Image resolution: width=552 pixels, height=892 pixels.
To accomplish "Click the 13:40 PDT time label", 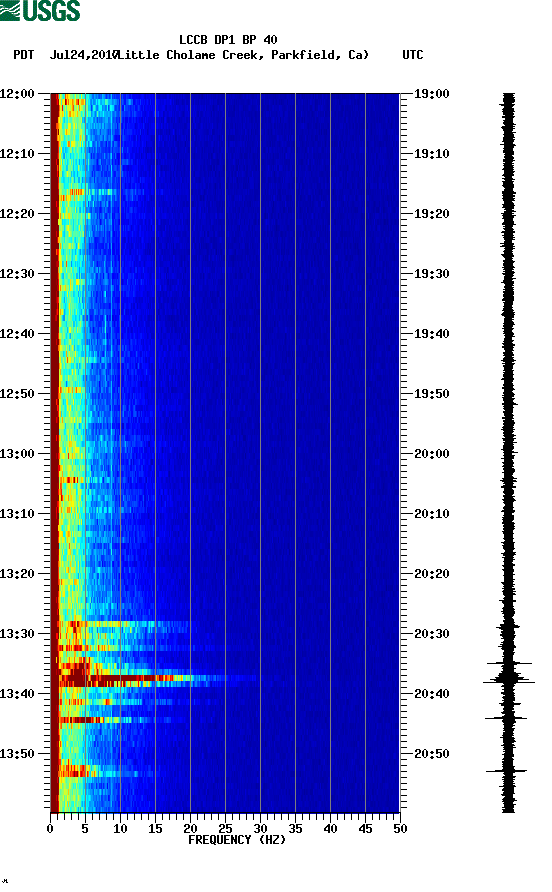I will (18, 694).
